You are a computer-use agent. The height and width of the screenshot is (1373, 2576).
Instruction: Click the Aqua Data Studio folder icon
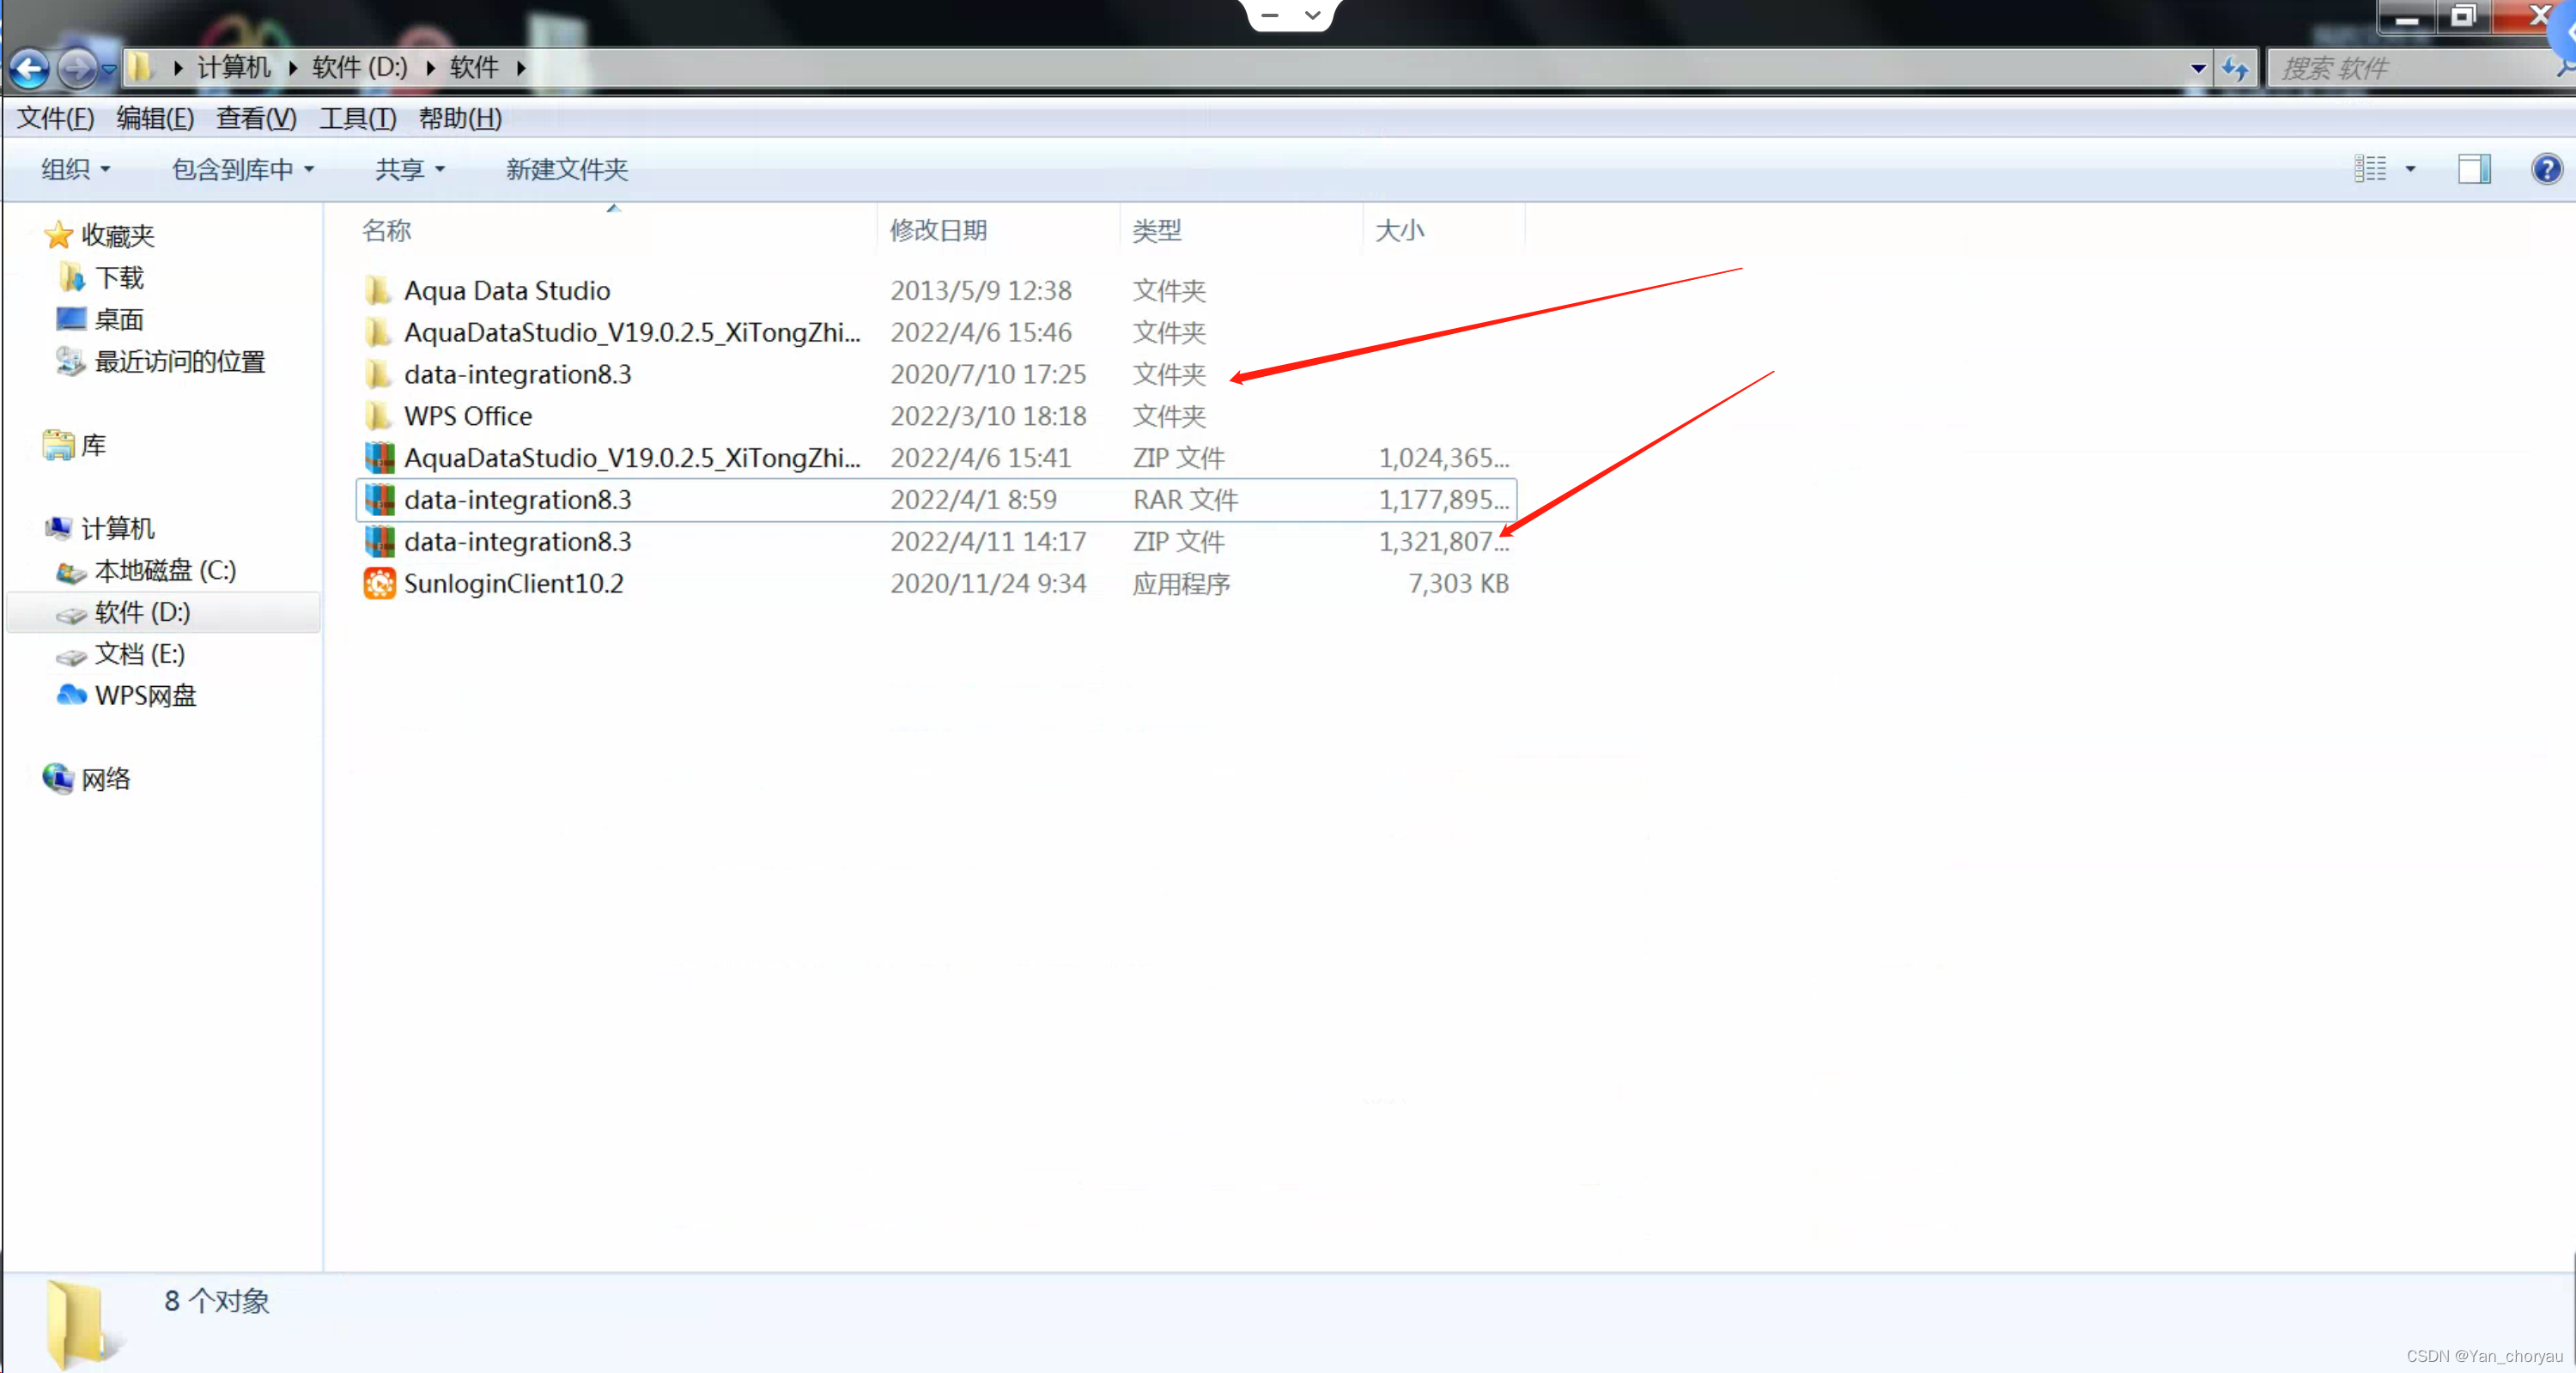pyautogui.click(x=378, y=290)
